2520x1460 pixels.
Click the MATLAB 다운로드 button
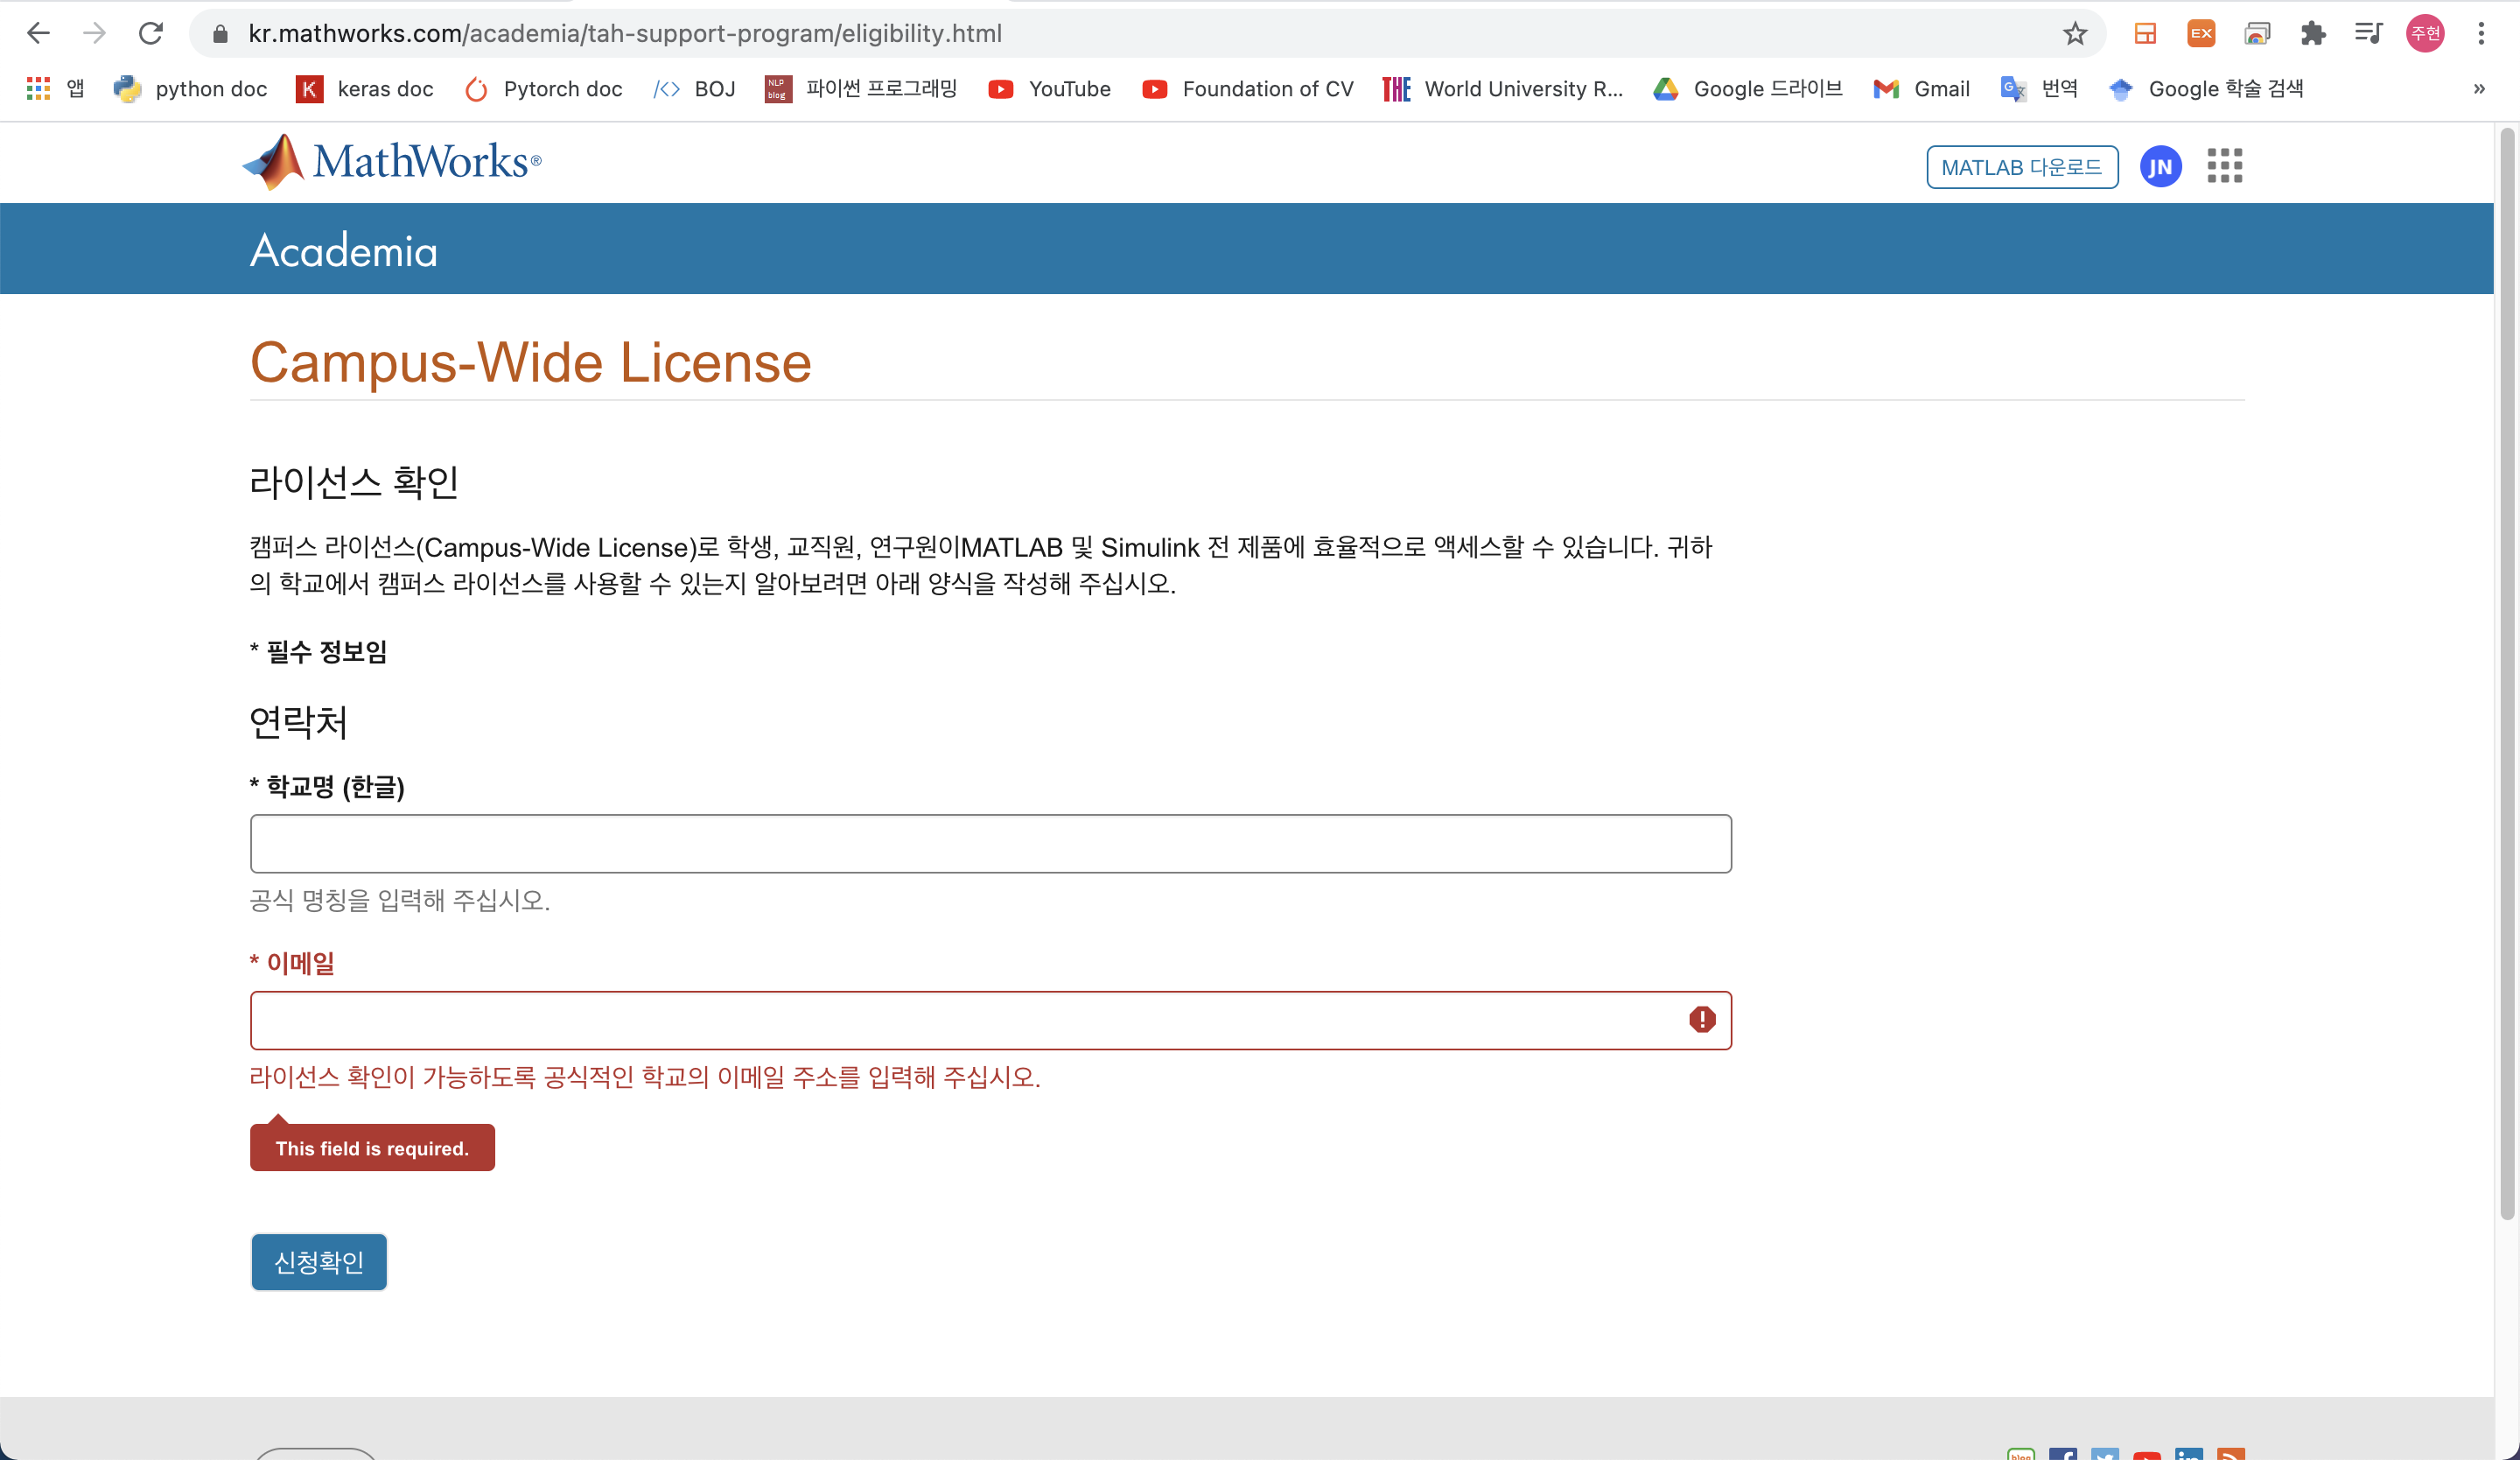pyautogui.click(x=2021, y=167)
